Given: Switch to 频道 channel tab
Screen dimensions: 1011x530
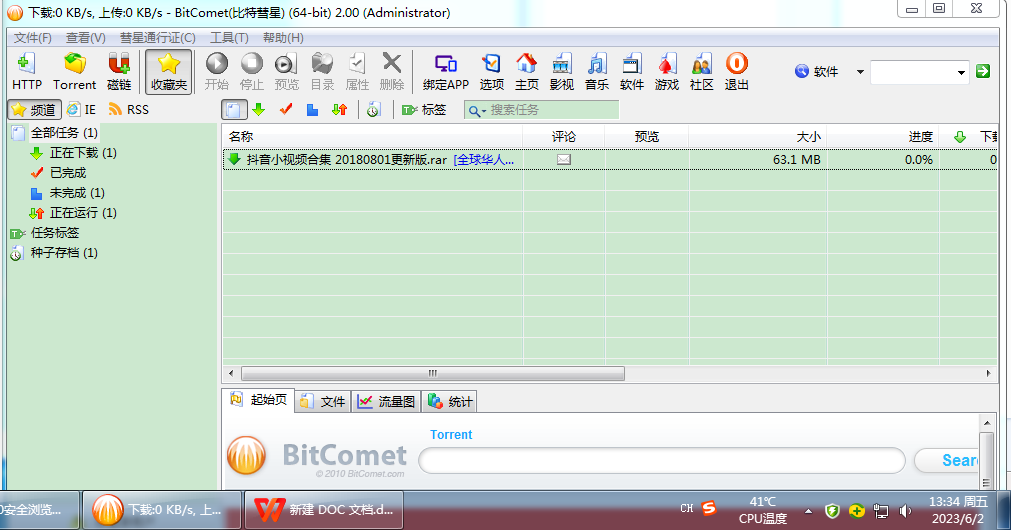Looking at the screenshot, I should [x=35, y=110].
